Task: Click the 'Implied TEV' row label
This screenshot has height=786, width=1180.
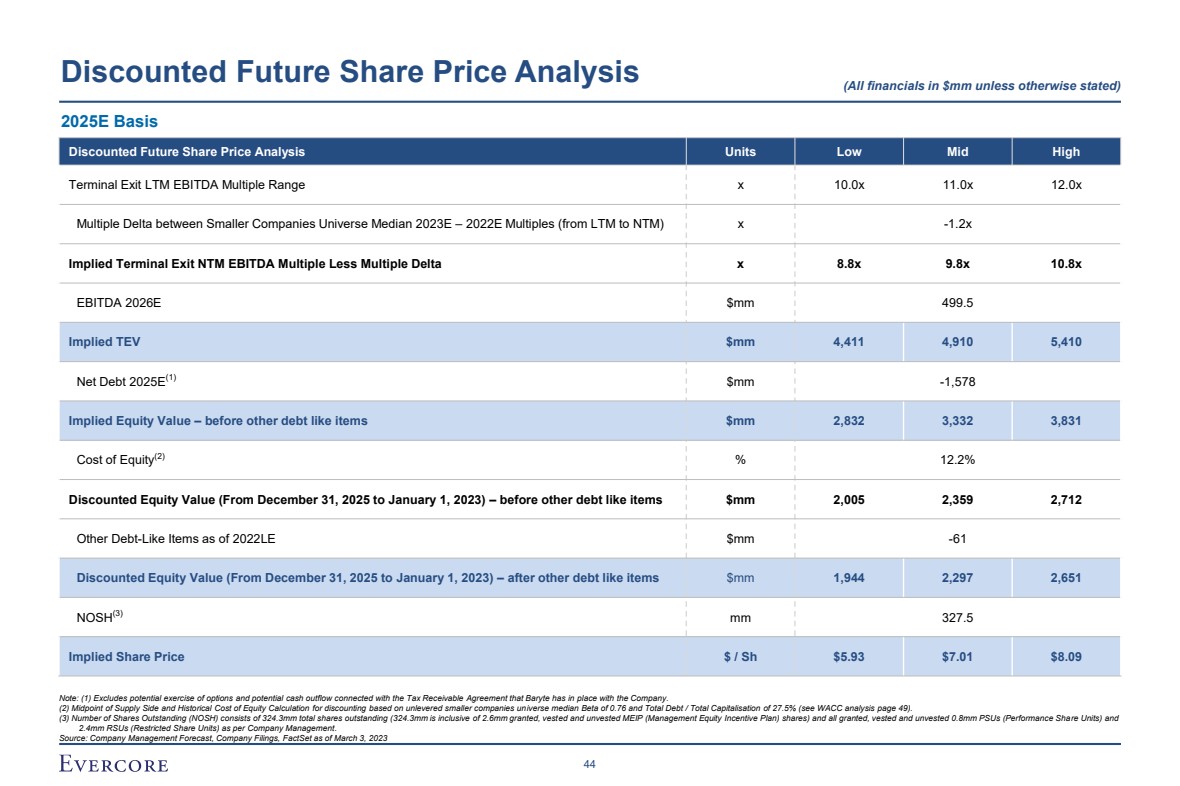Action: pos(104,342)
